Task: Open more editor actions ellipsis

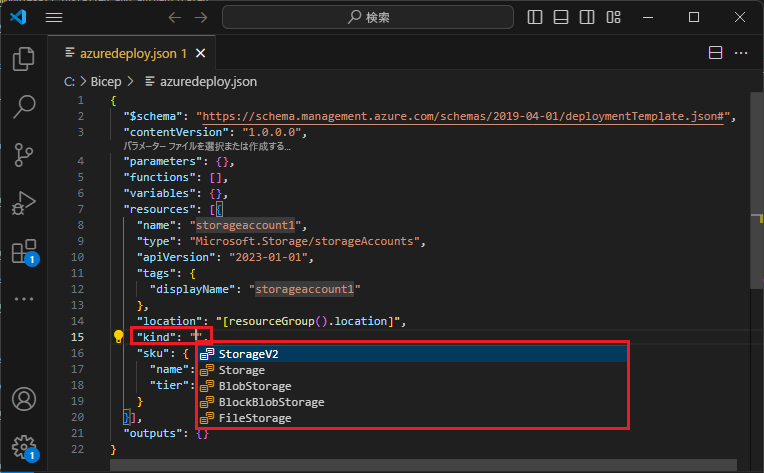Action: pyautogui.click(x=741, y=53)
